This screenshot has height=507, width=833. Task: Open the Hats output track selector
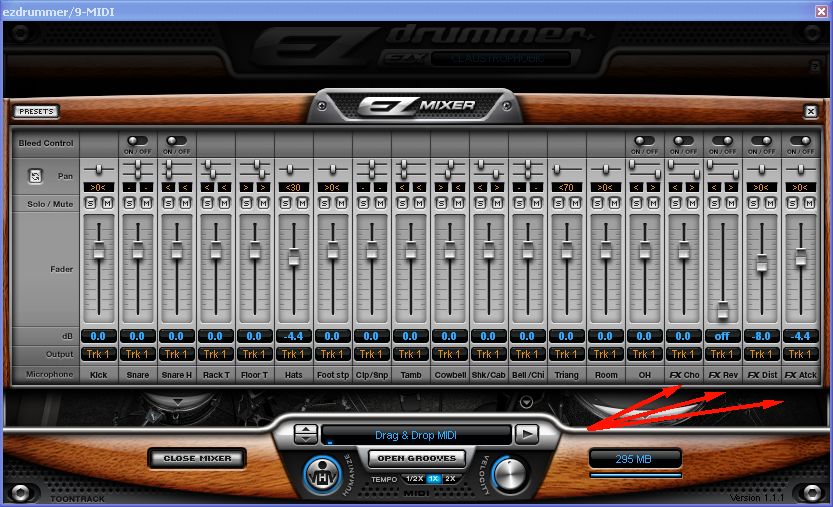(x=293, y=354)
